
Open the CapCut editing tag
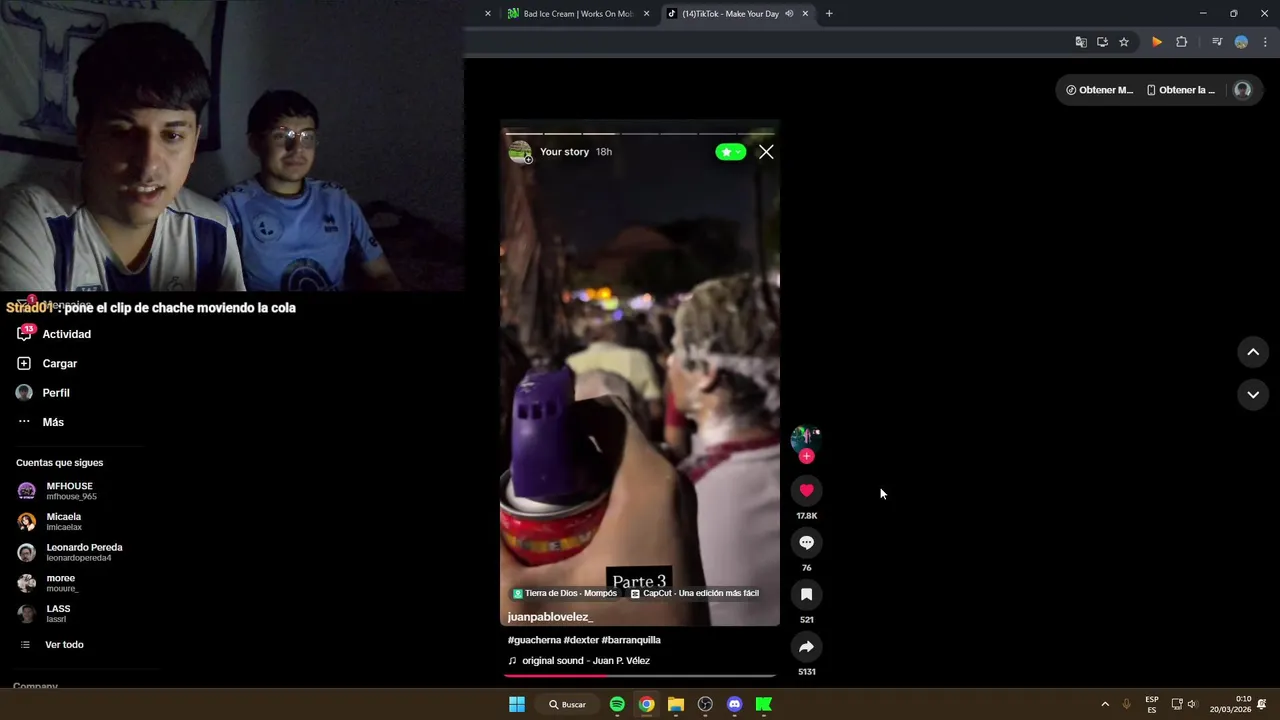(x=695, y=593)
